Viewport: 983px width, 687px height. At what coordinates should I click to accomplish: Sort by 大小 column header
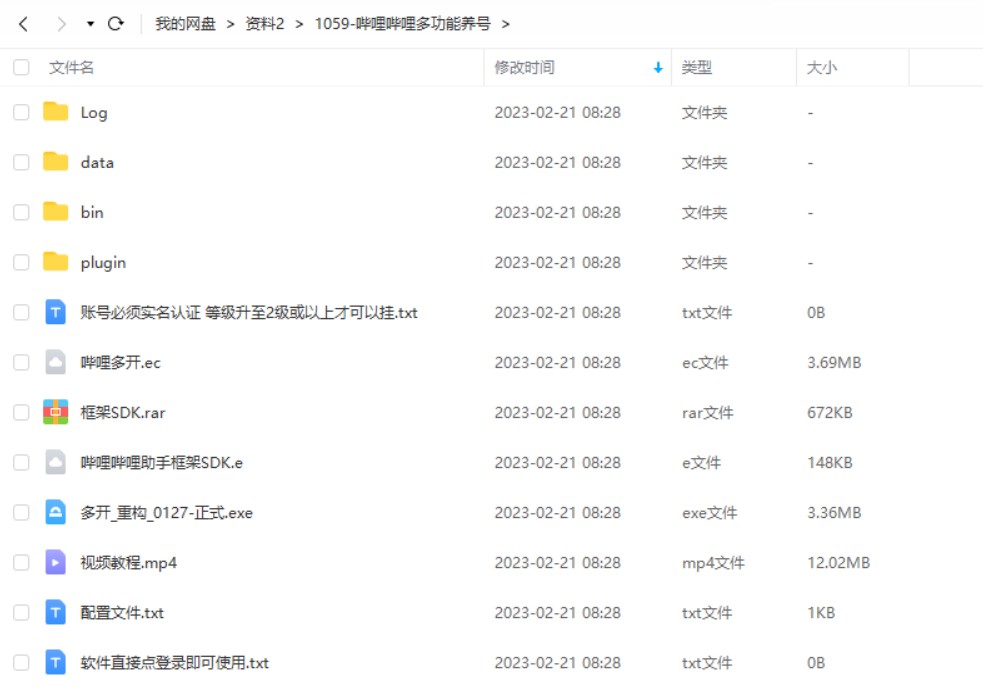pyautogui.click(x=821, y=67)
